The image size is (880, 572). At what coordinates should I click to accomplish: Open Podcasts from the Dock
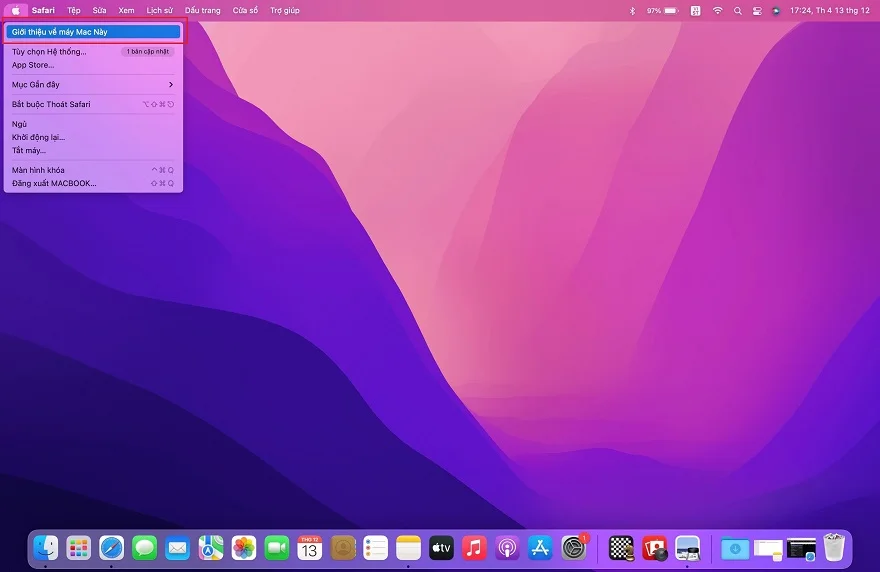pyautogui.click(x=507, y=547)
